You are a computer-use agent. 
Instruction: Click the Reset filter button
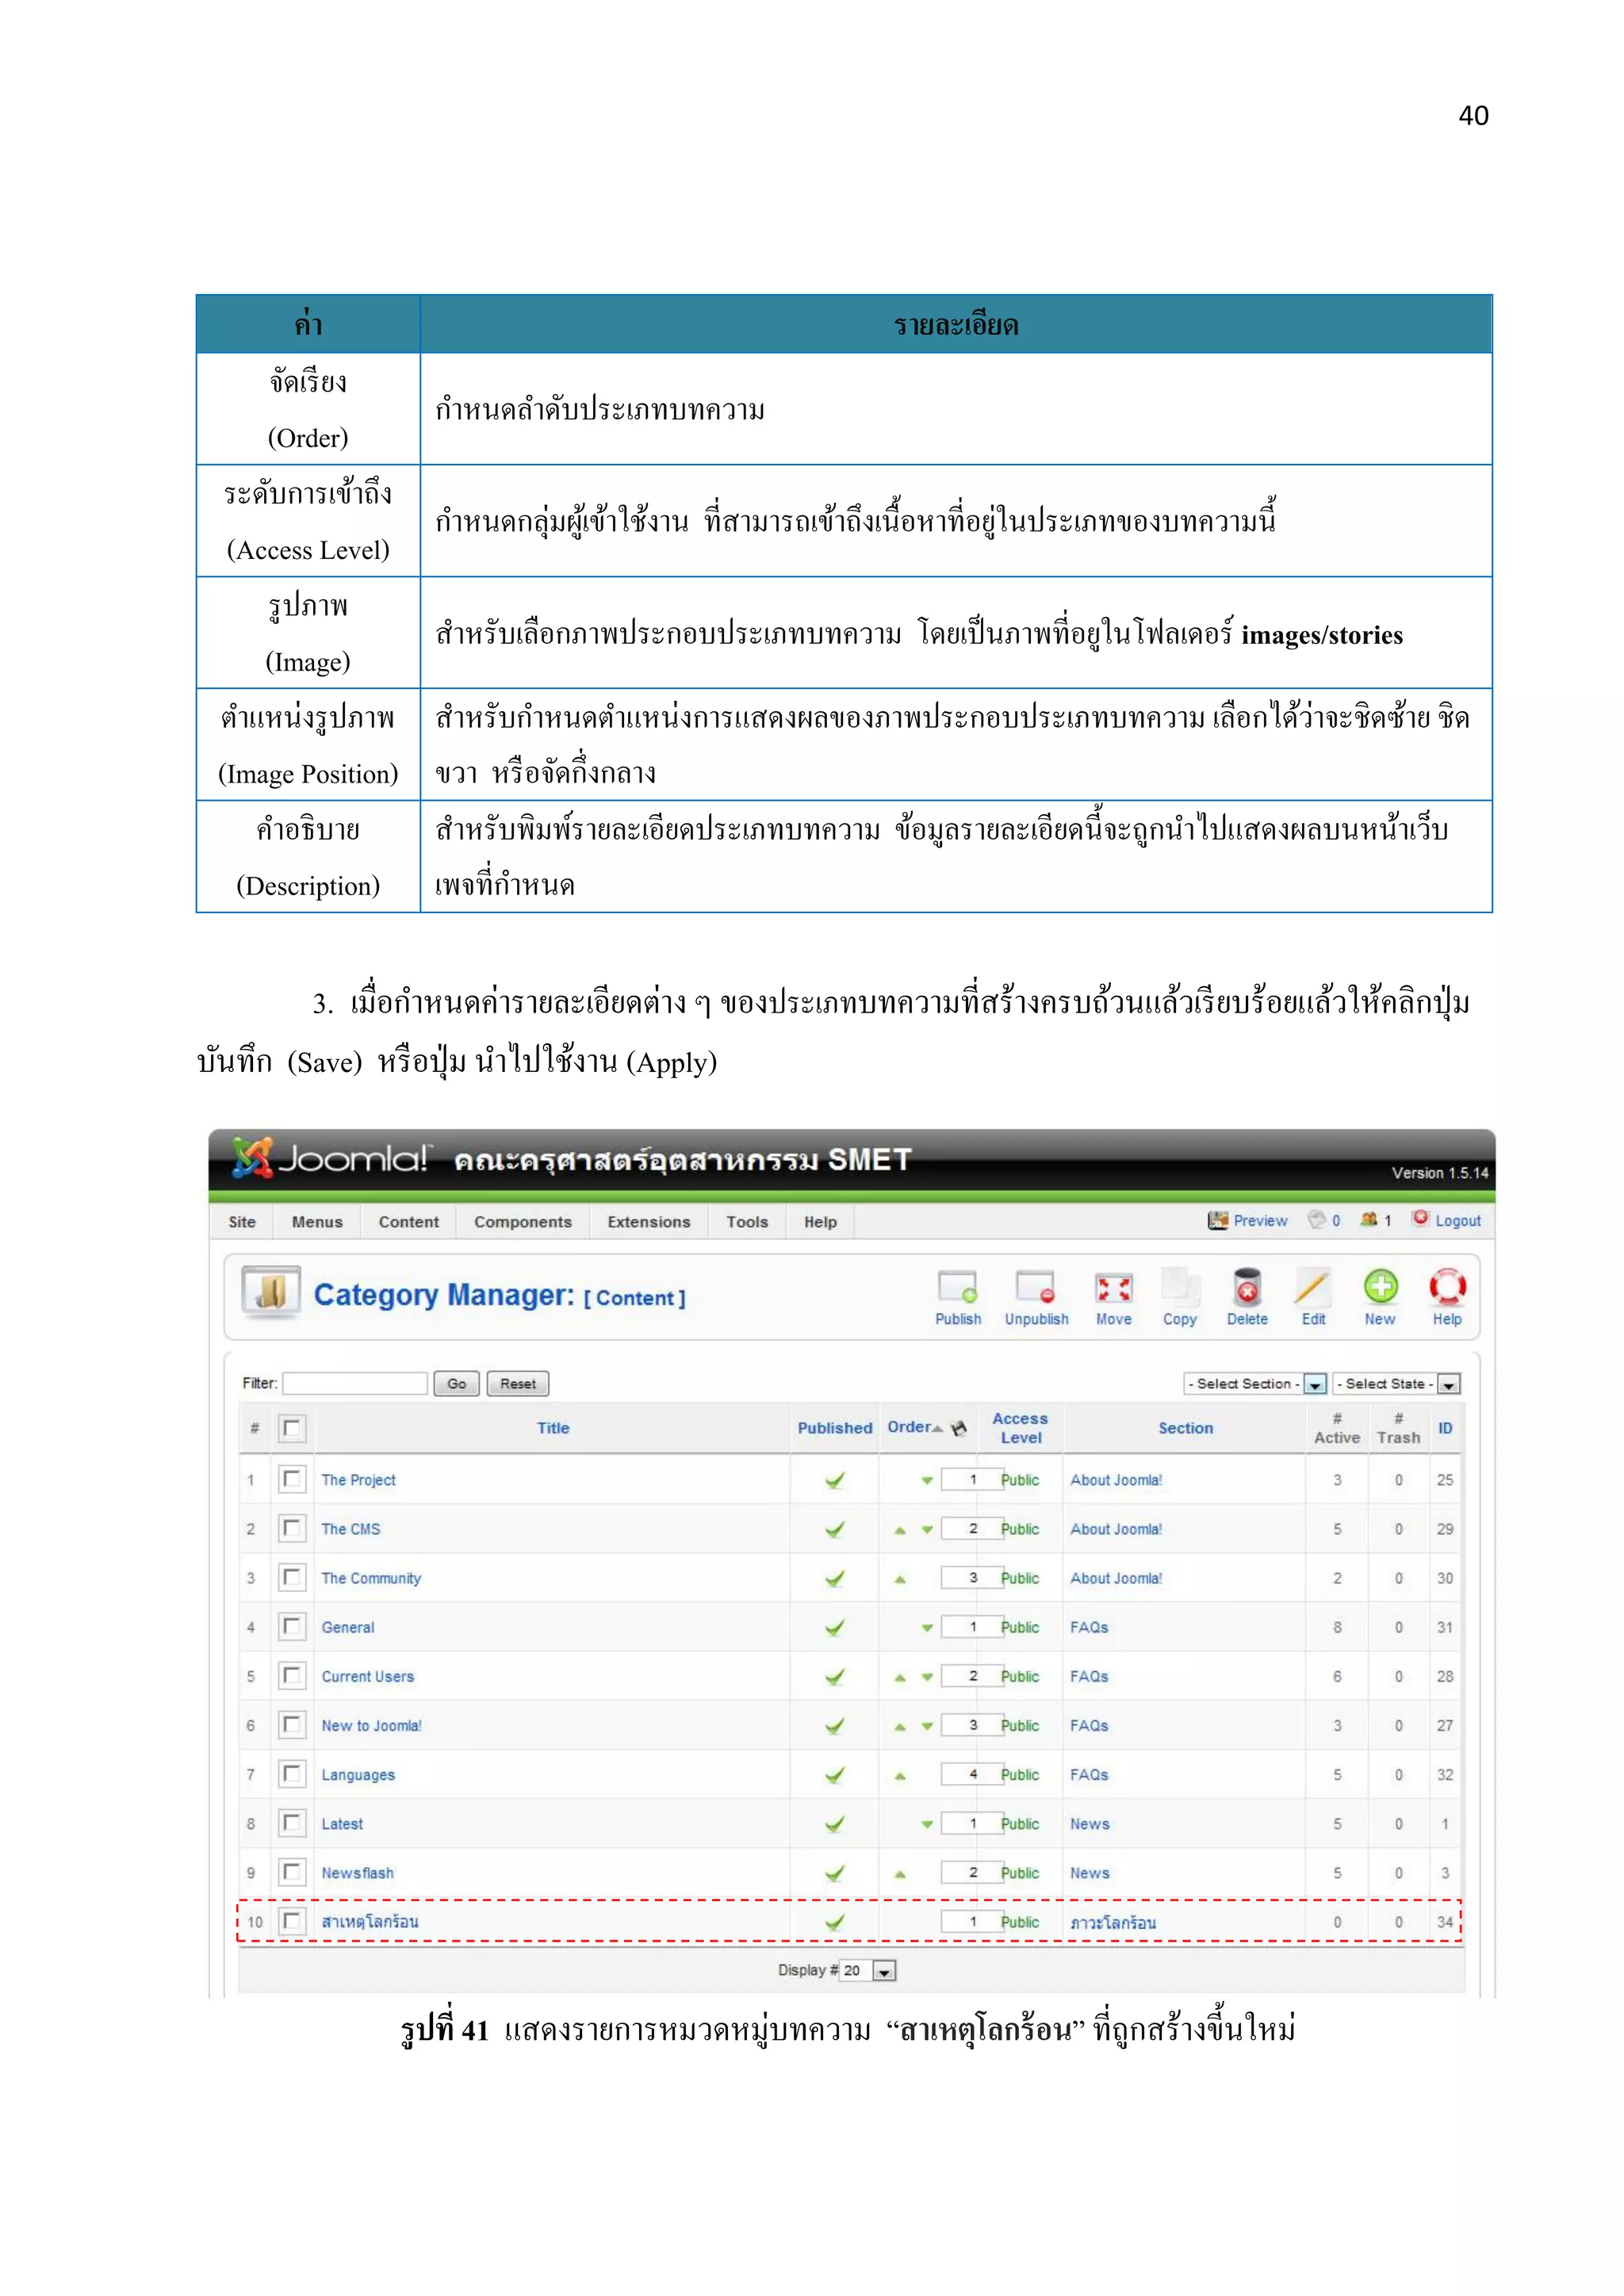pyautogui.click(x=518, y=1384)
